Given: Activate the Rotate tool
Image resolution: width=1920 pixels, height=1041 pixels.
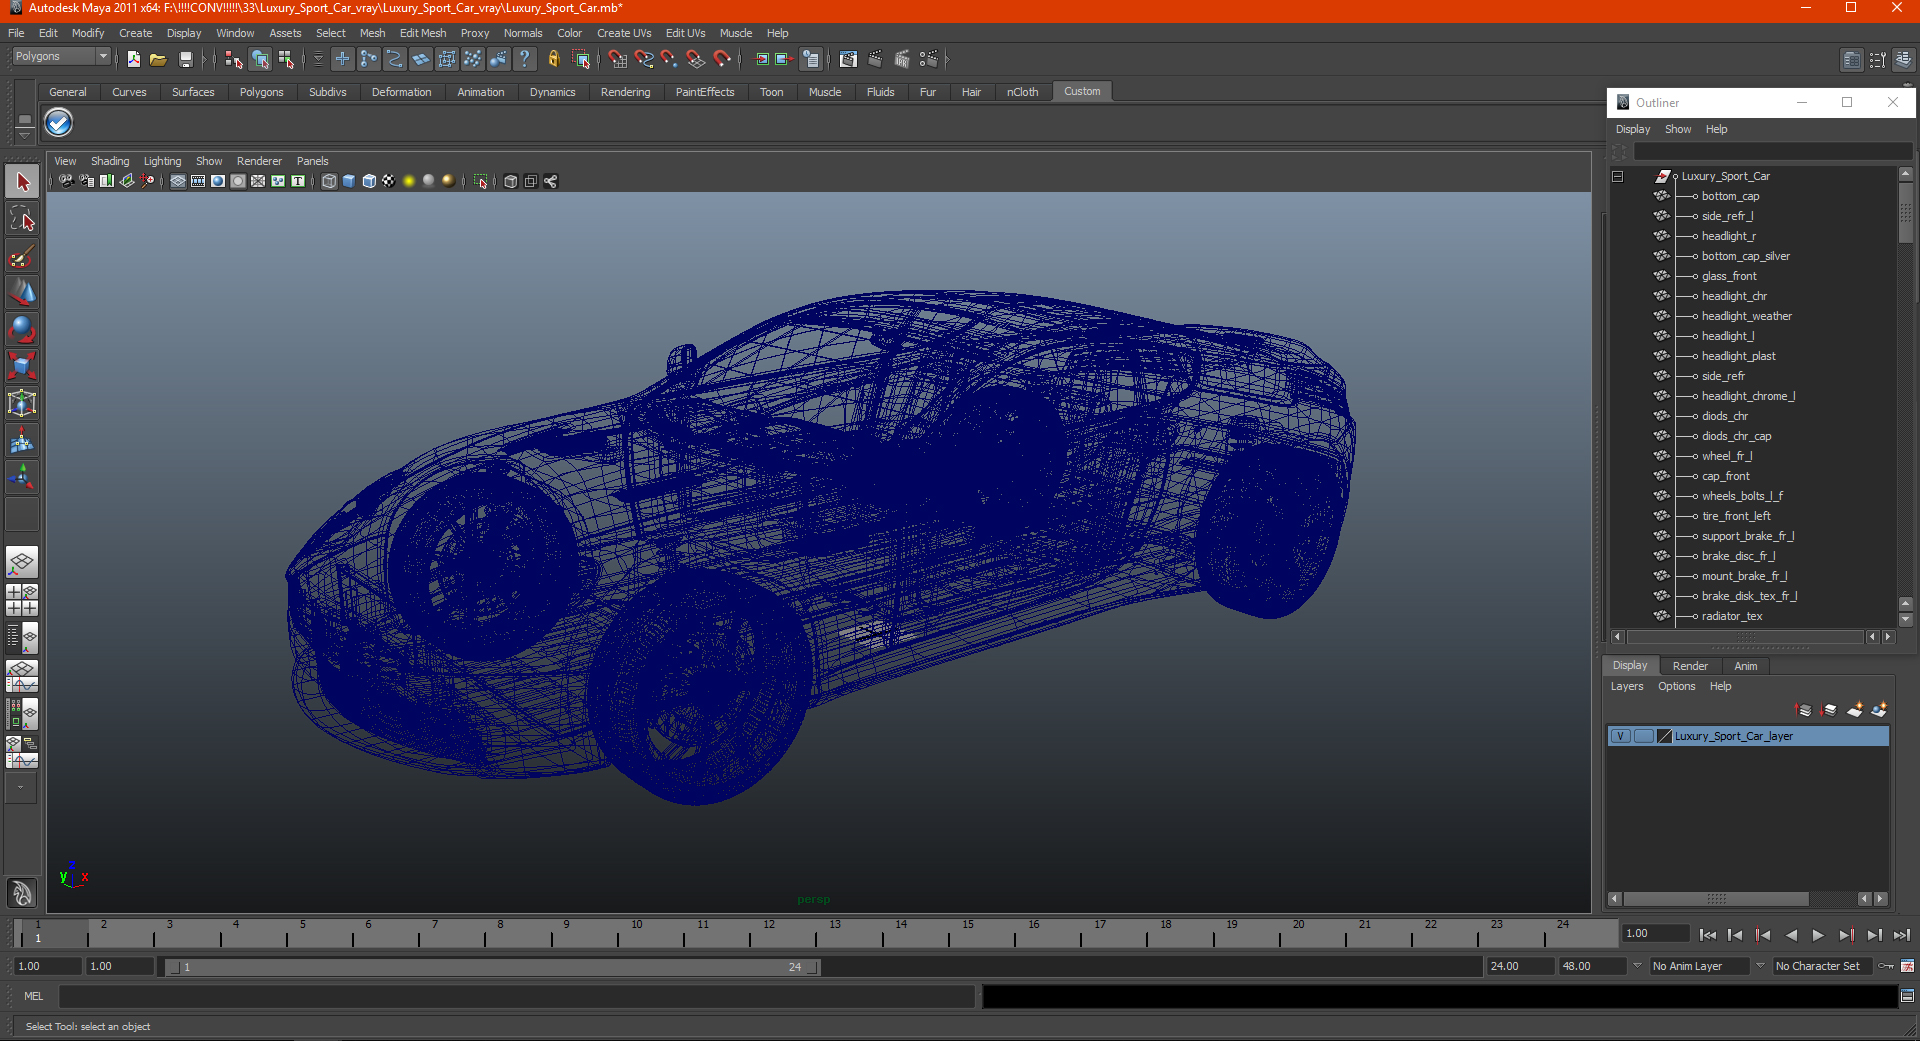Looking at the screenshot, I should coord(22,329).
